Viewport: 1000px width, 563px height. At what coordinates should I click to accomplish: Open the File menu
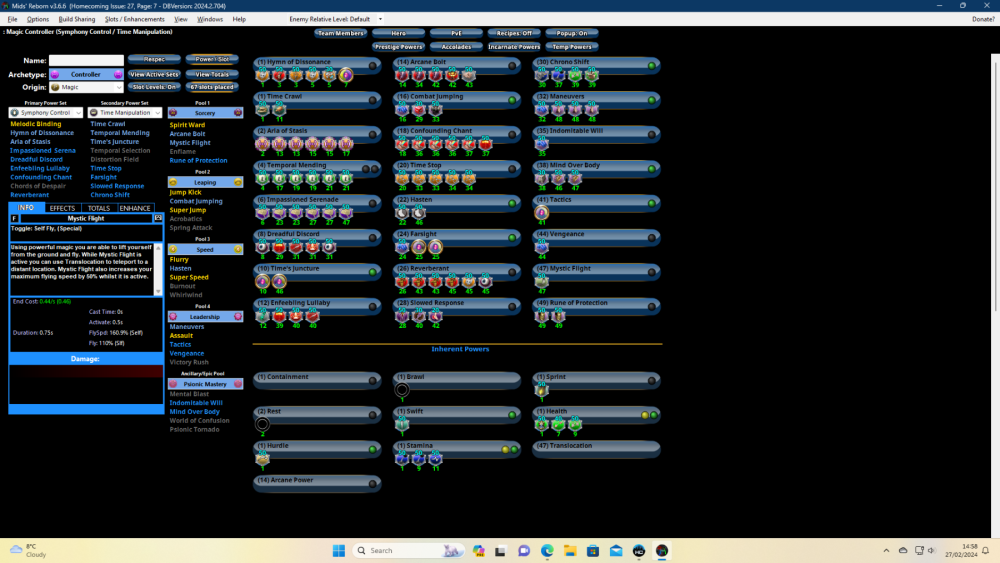click(x=12, y=19)
